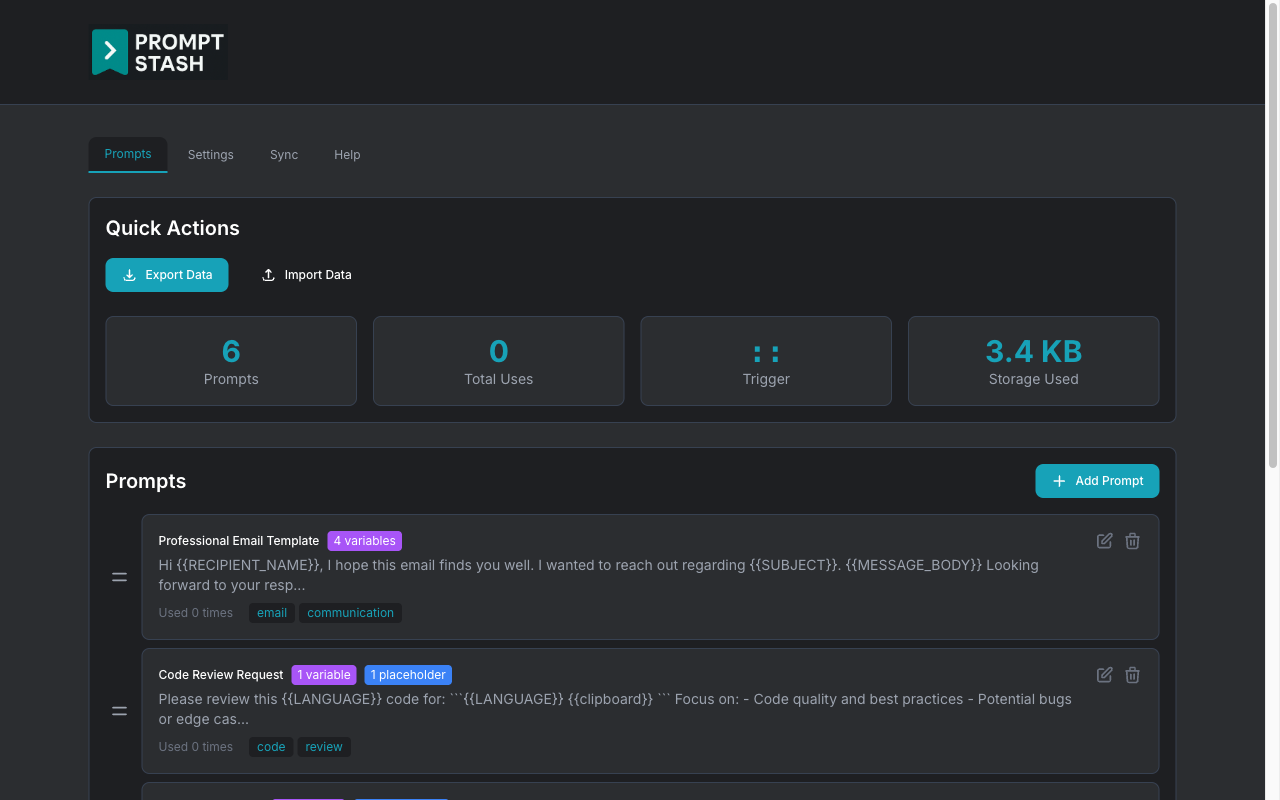Select the Code Review Request title
1280x800 pixels.
[221, 675]
